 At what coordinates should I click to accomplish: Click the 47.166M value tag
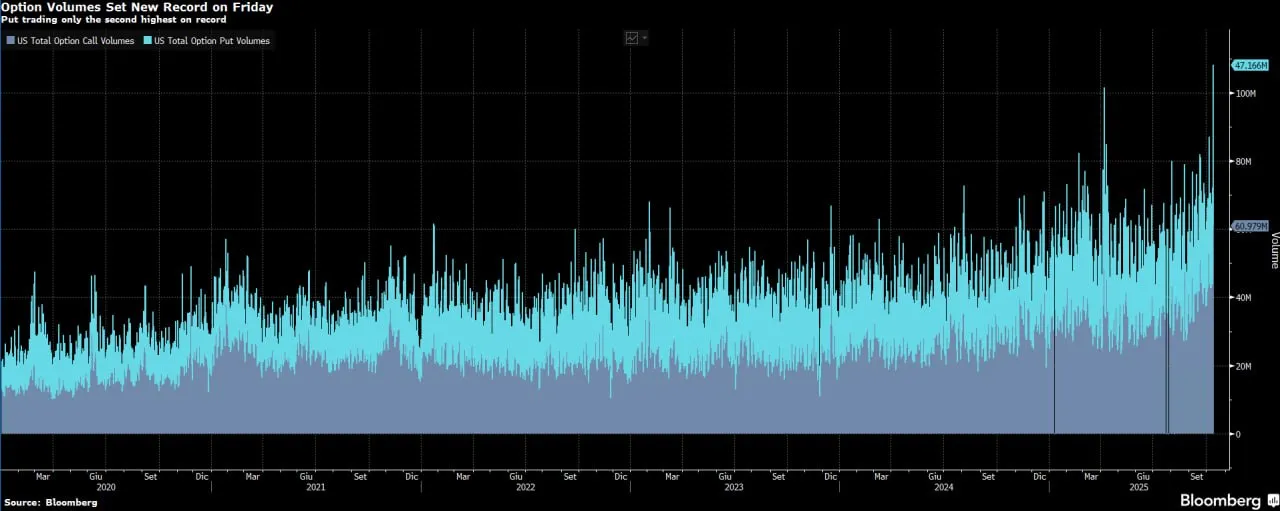point(1250,65)
